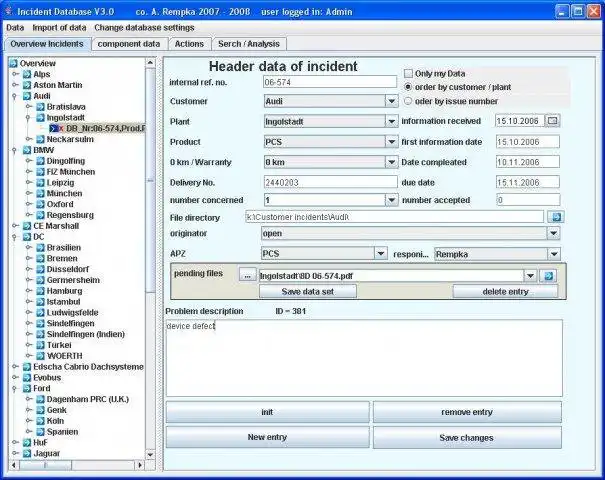Click the init button
The height and width of the screenshot is (480, 605).
(267, 412)
